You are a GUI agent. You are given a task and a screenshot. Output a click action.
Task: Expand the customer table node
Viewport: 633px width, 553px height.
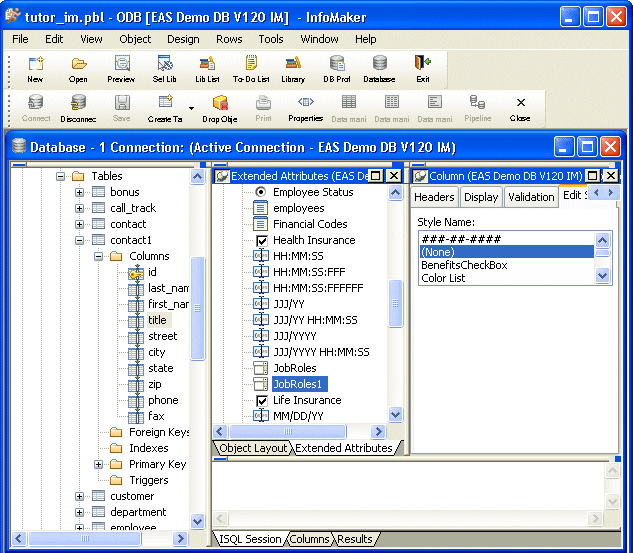click(80, 496)
